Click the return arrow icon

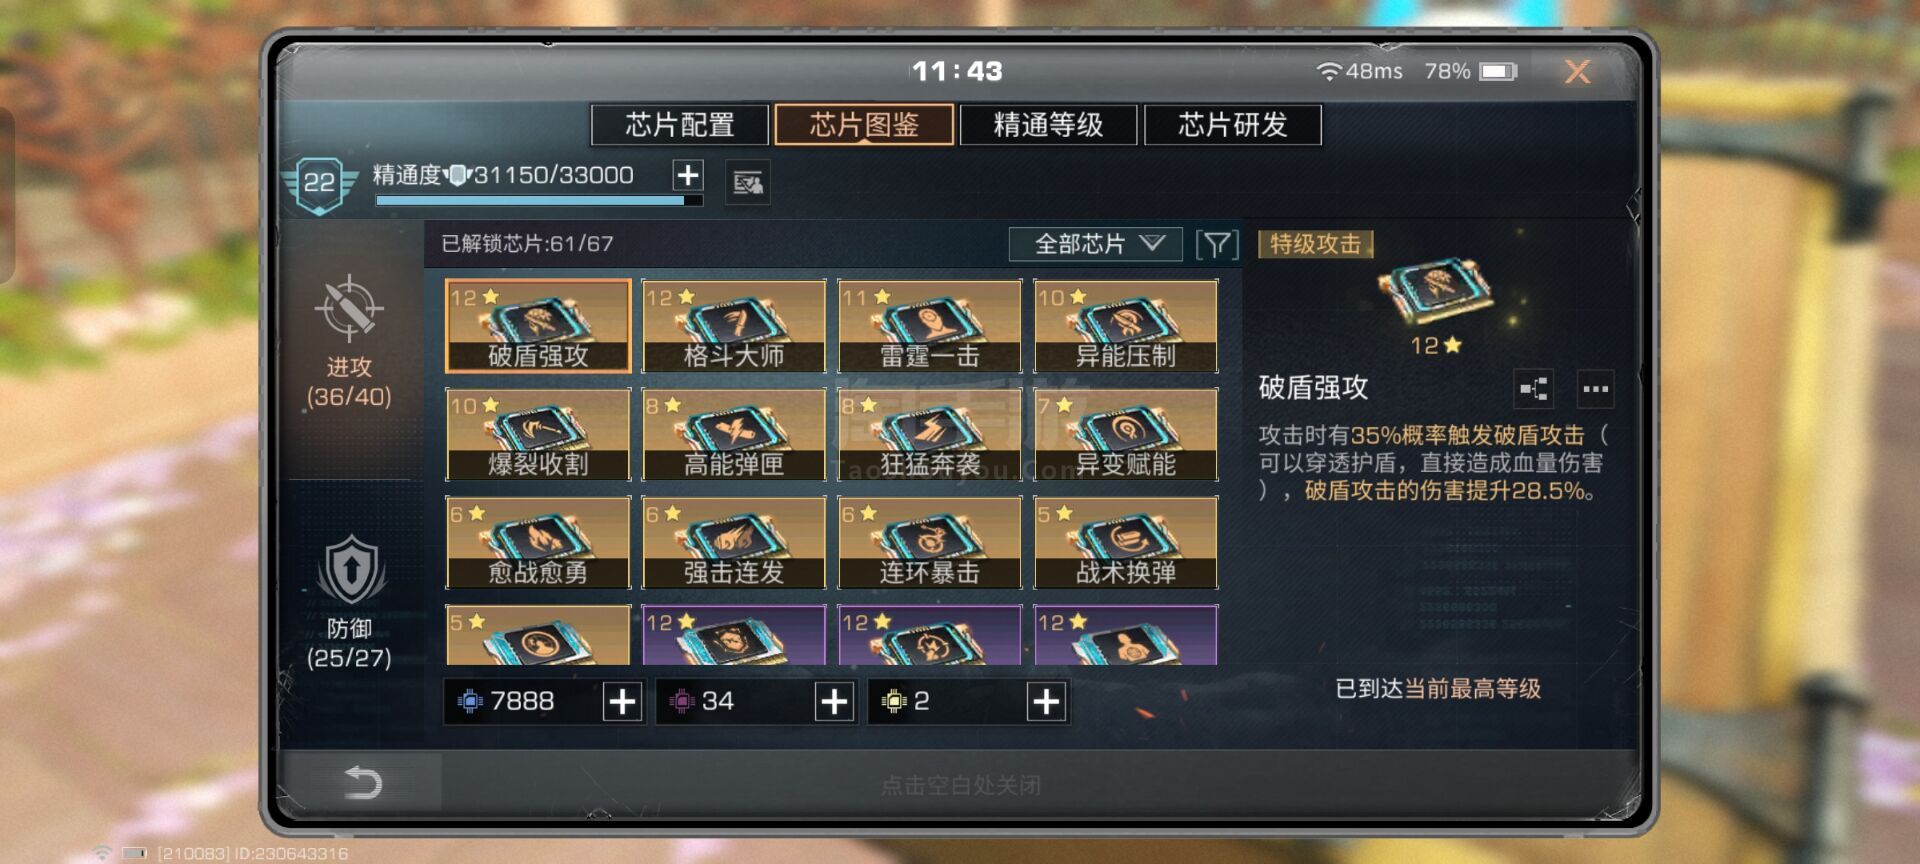pos(363,782)
